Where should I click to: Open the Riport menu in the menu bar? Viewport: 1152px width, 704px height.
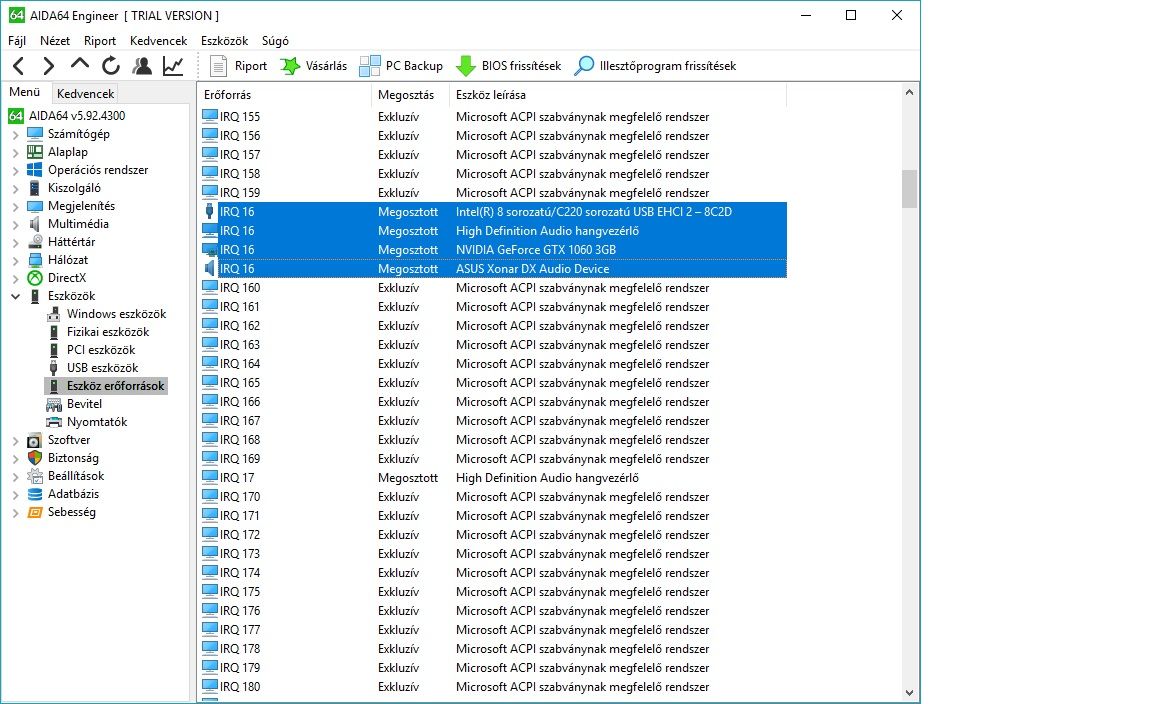pyautogui.click(x=100, y=40)
